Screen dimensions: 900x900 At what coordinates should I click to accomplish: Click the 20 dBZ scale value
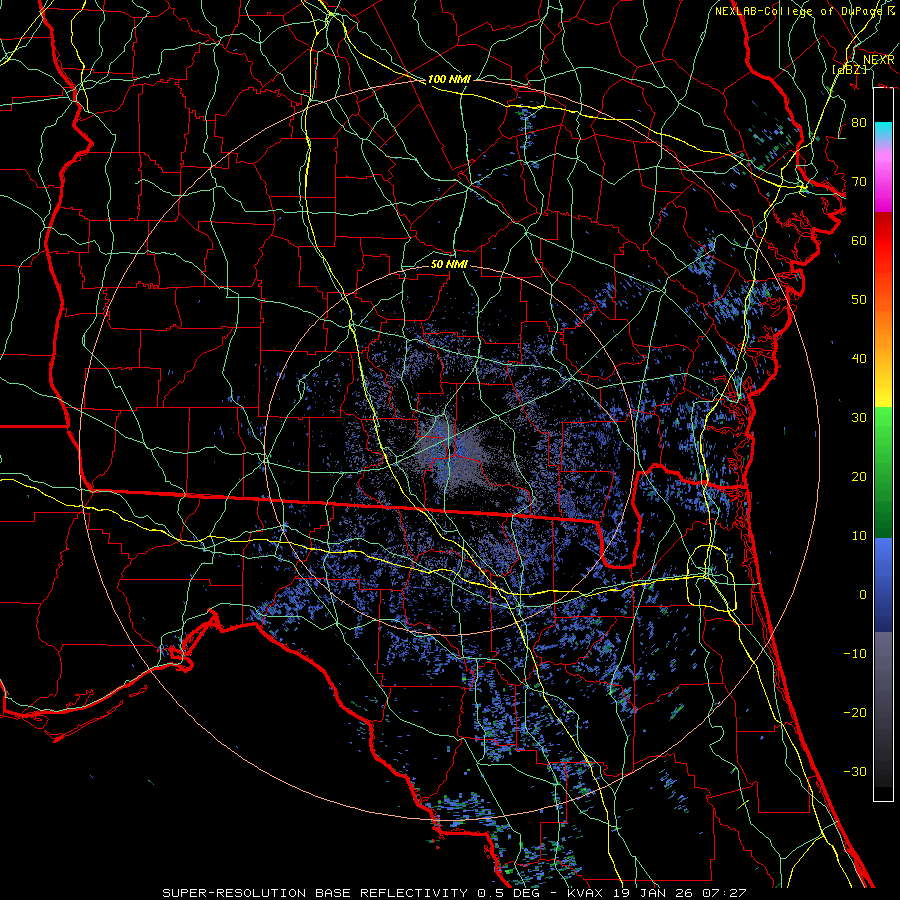(x=859, y=477)
